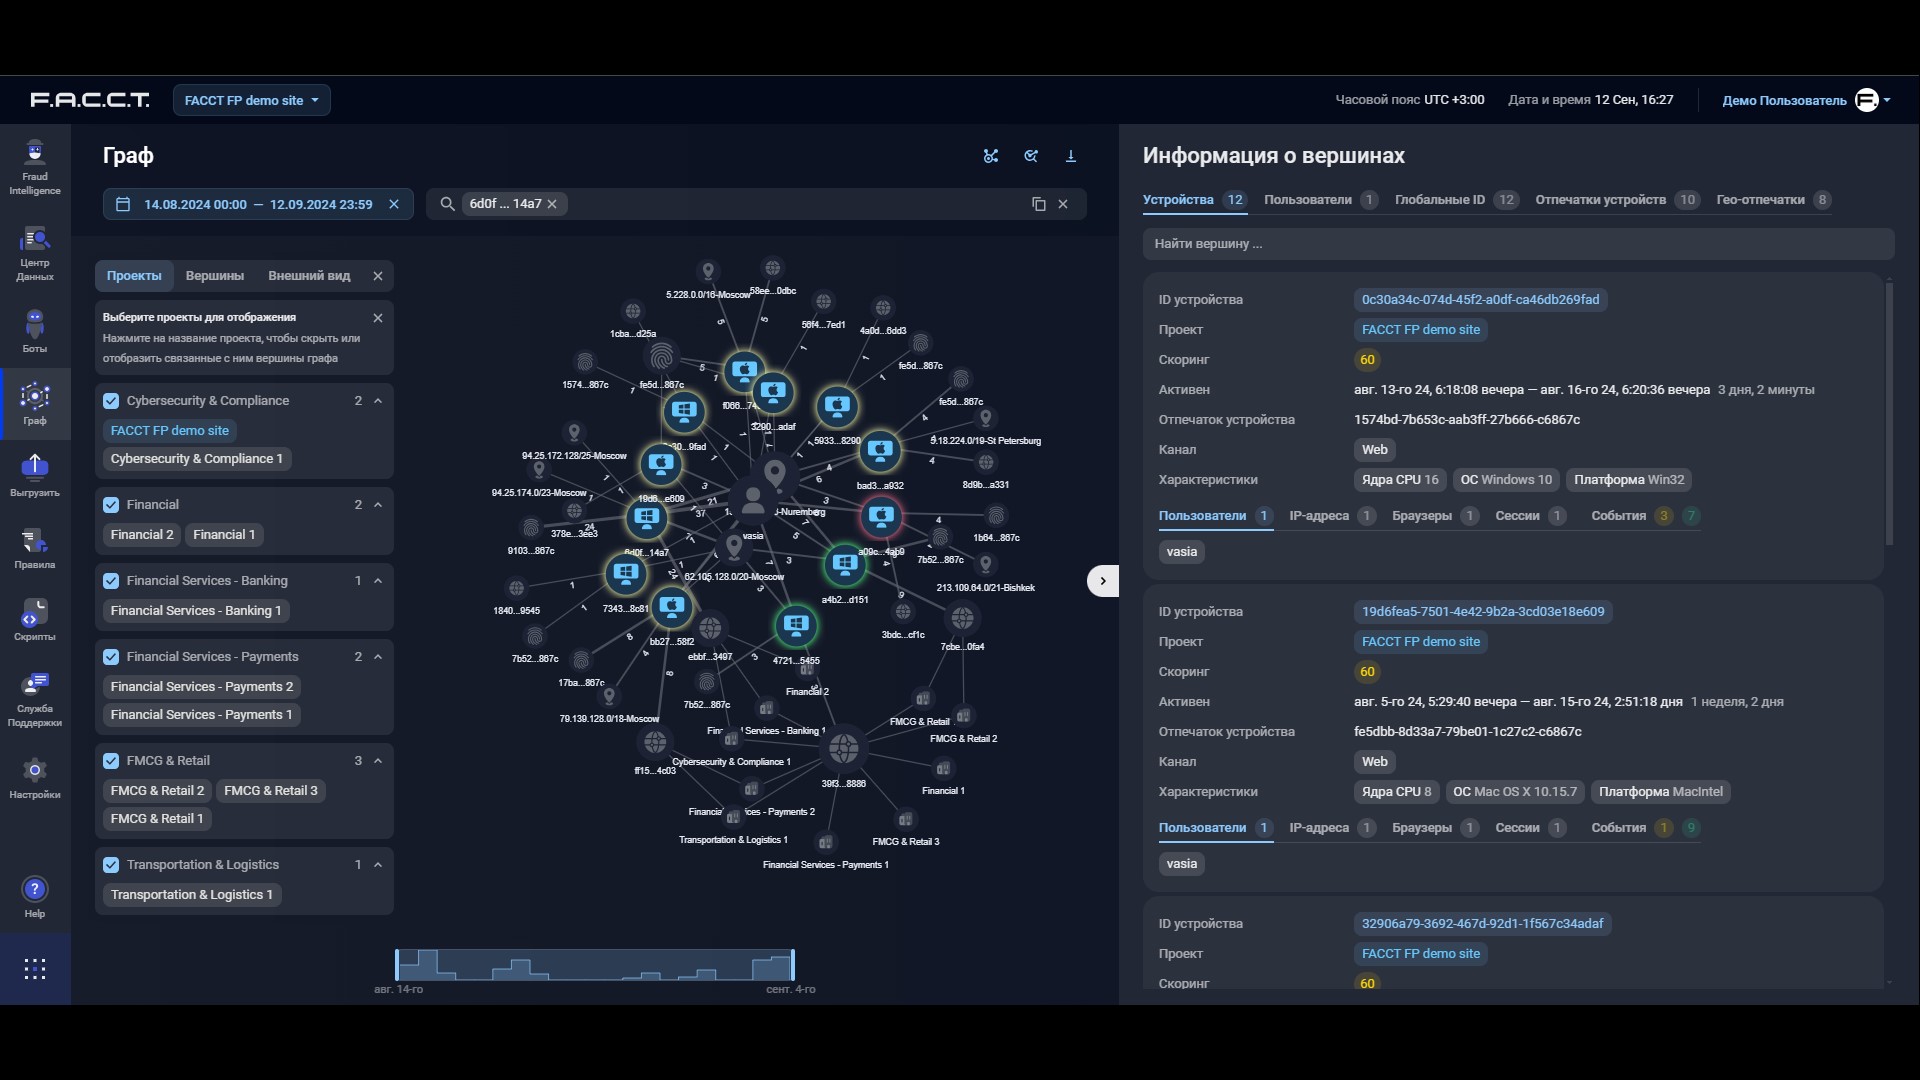Click the Financial Services - Banking 1 chip
Image resolution: width=1920 pixels, height=1080 pixels.
click(x=196, y=611)
